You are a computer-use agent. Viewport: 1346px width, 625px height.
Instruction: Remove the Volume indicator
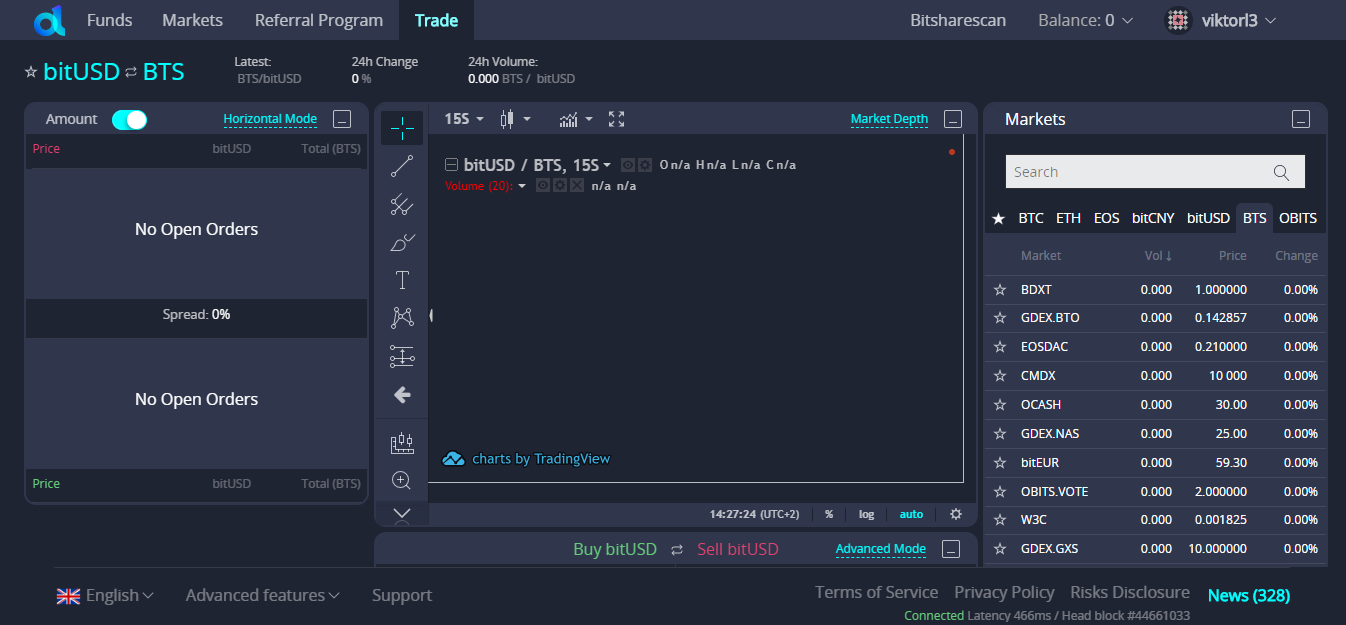[576, 185]
